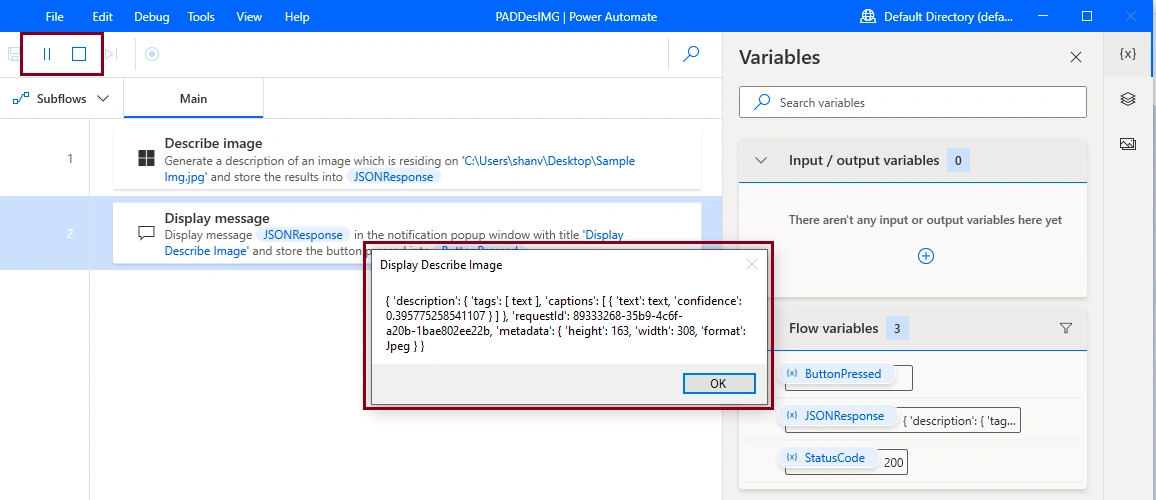Click the Input / output variables count 0
This screenshot has width=1156, height=500.
click(958, 160)
